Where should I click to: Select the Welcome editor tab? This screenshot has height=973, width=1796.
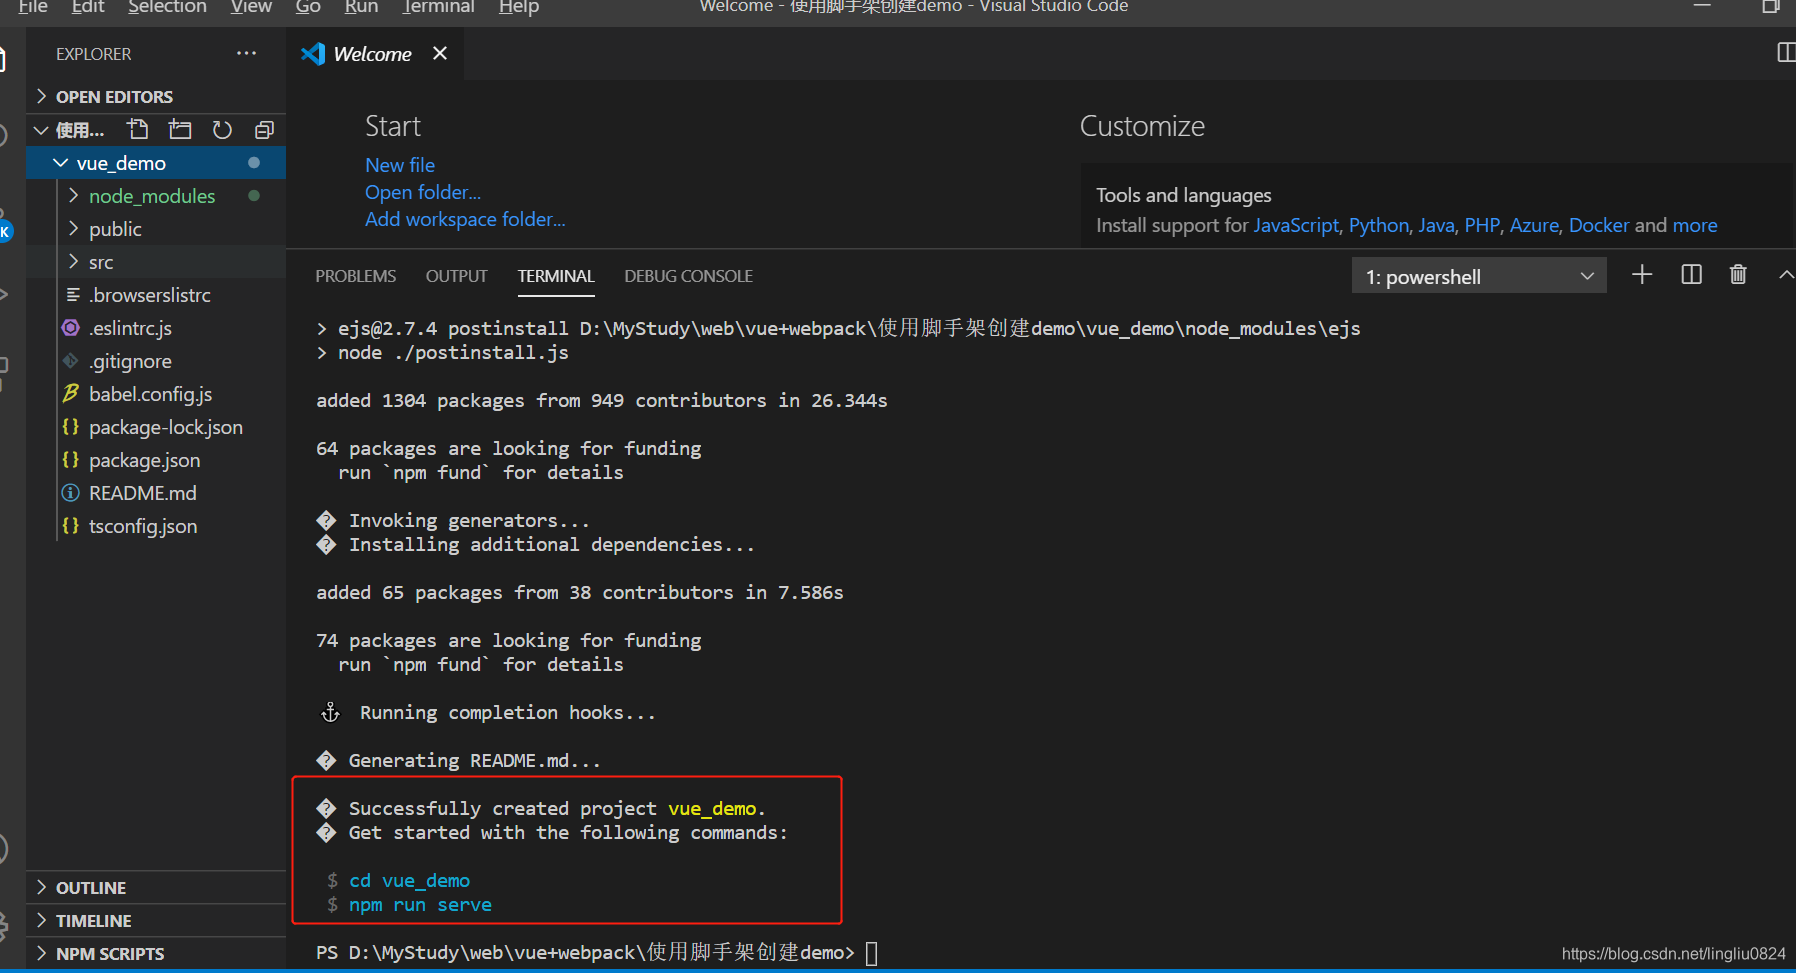(372, 54)
